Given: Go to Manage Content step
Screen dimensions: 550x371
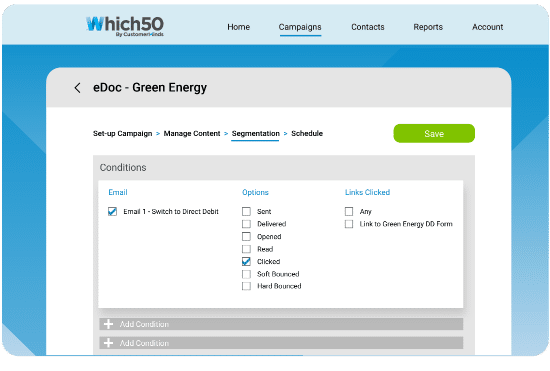Looking at the screenshot, I should (x=192, y=134).
